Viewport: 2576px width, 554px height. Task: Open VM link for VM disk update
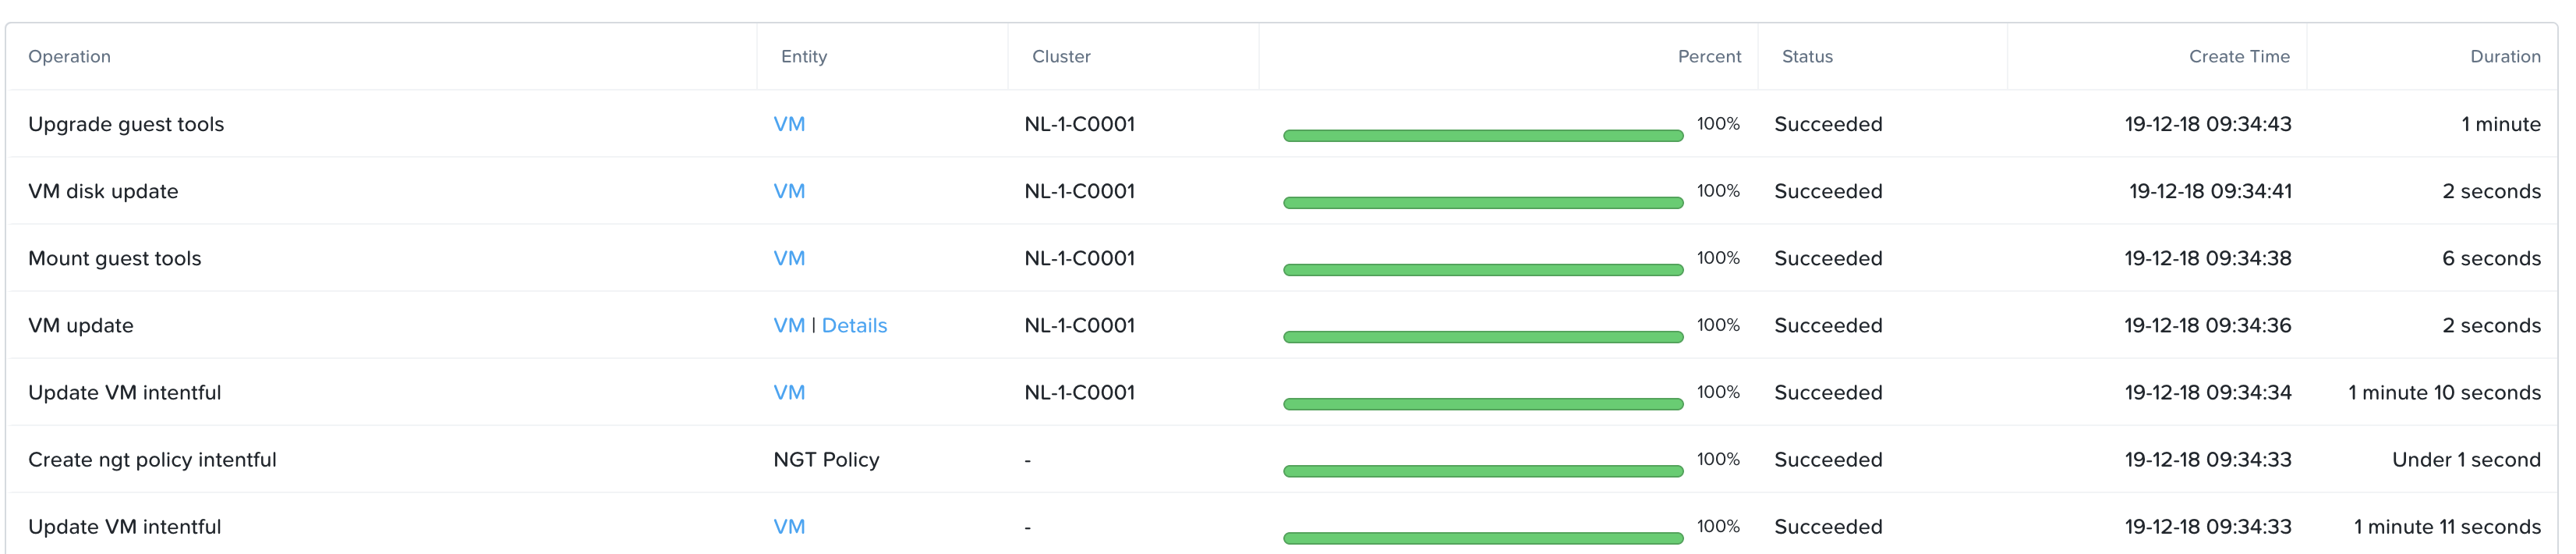(788, 191)
